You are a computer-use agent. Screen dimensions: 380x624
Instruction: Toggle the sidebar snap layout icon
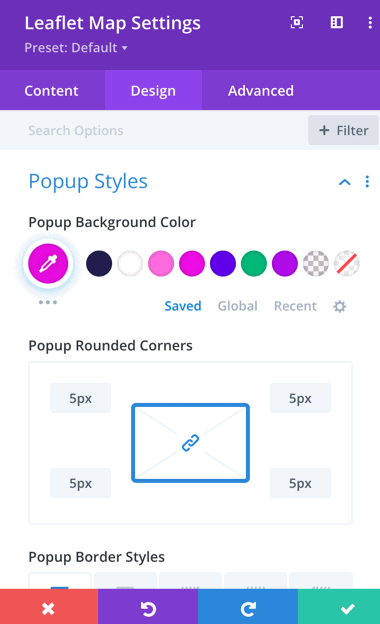tap(337, 22)
